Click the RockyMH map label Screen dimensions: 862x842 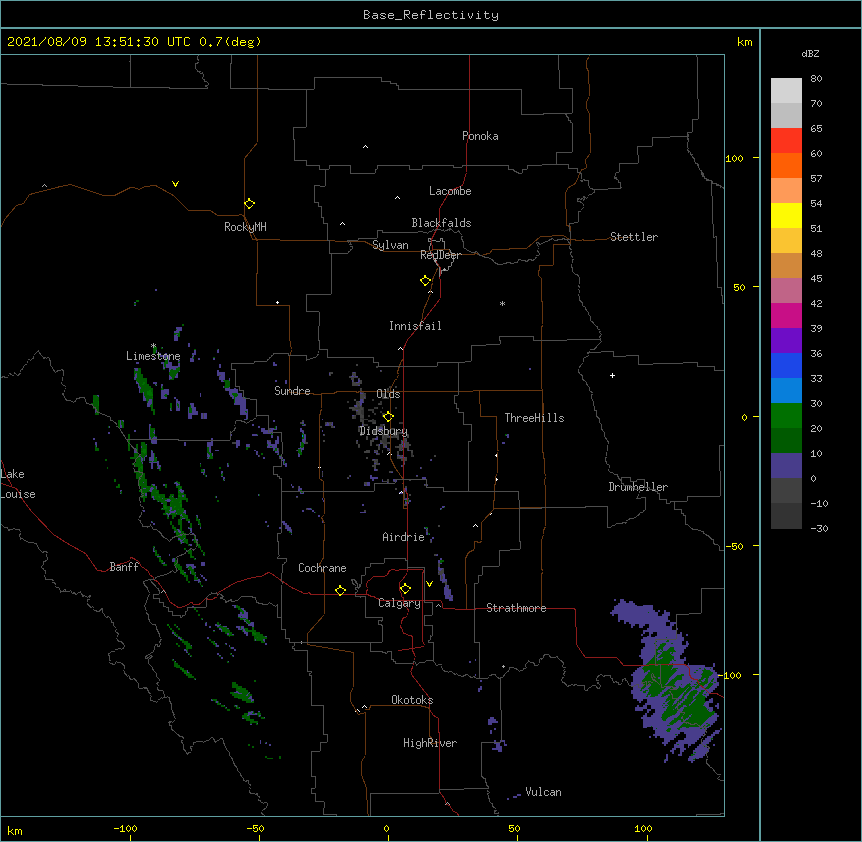point(245,227)
